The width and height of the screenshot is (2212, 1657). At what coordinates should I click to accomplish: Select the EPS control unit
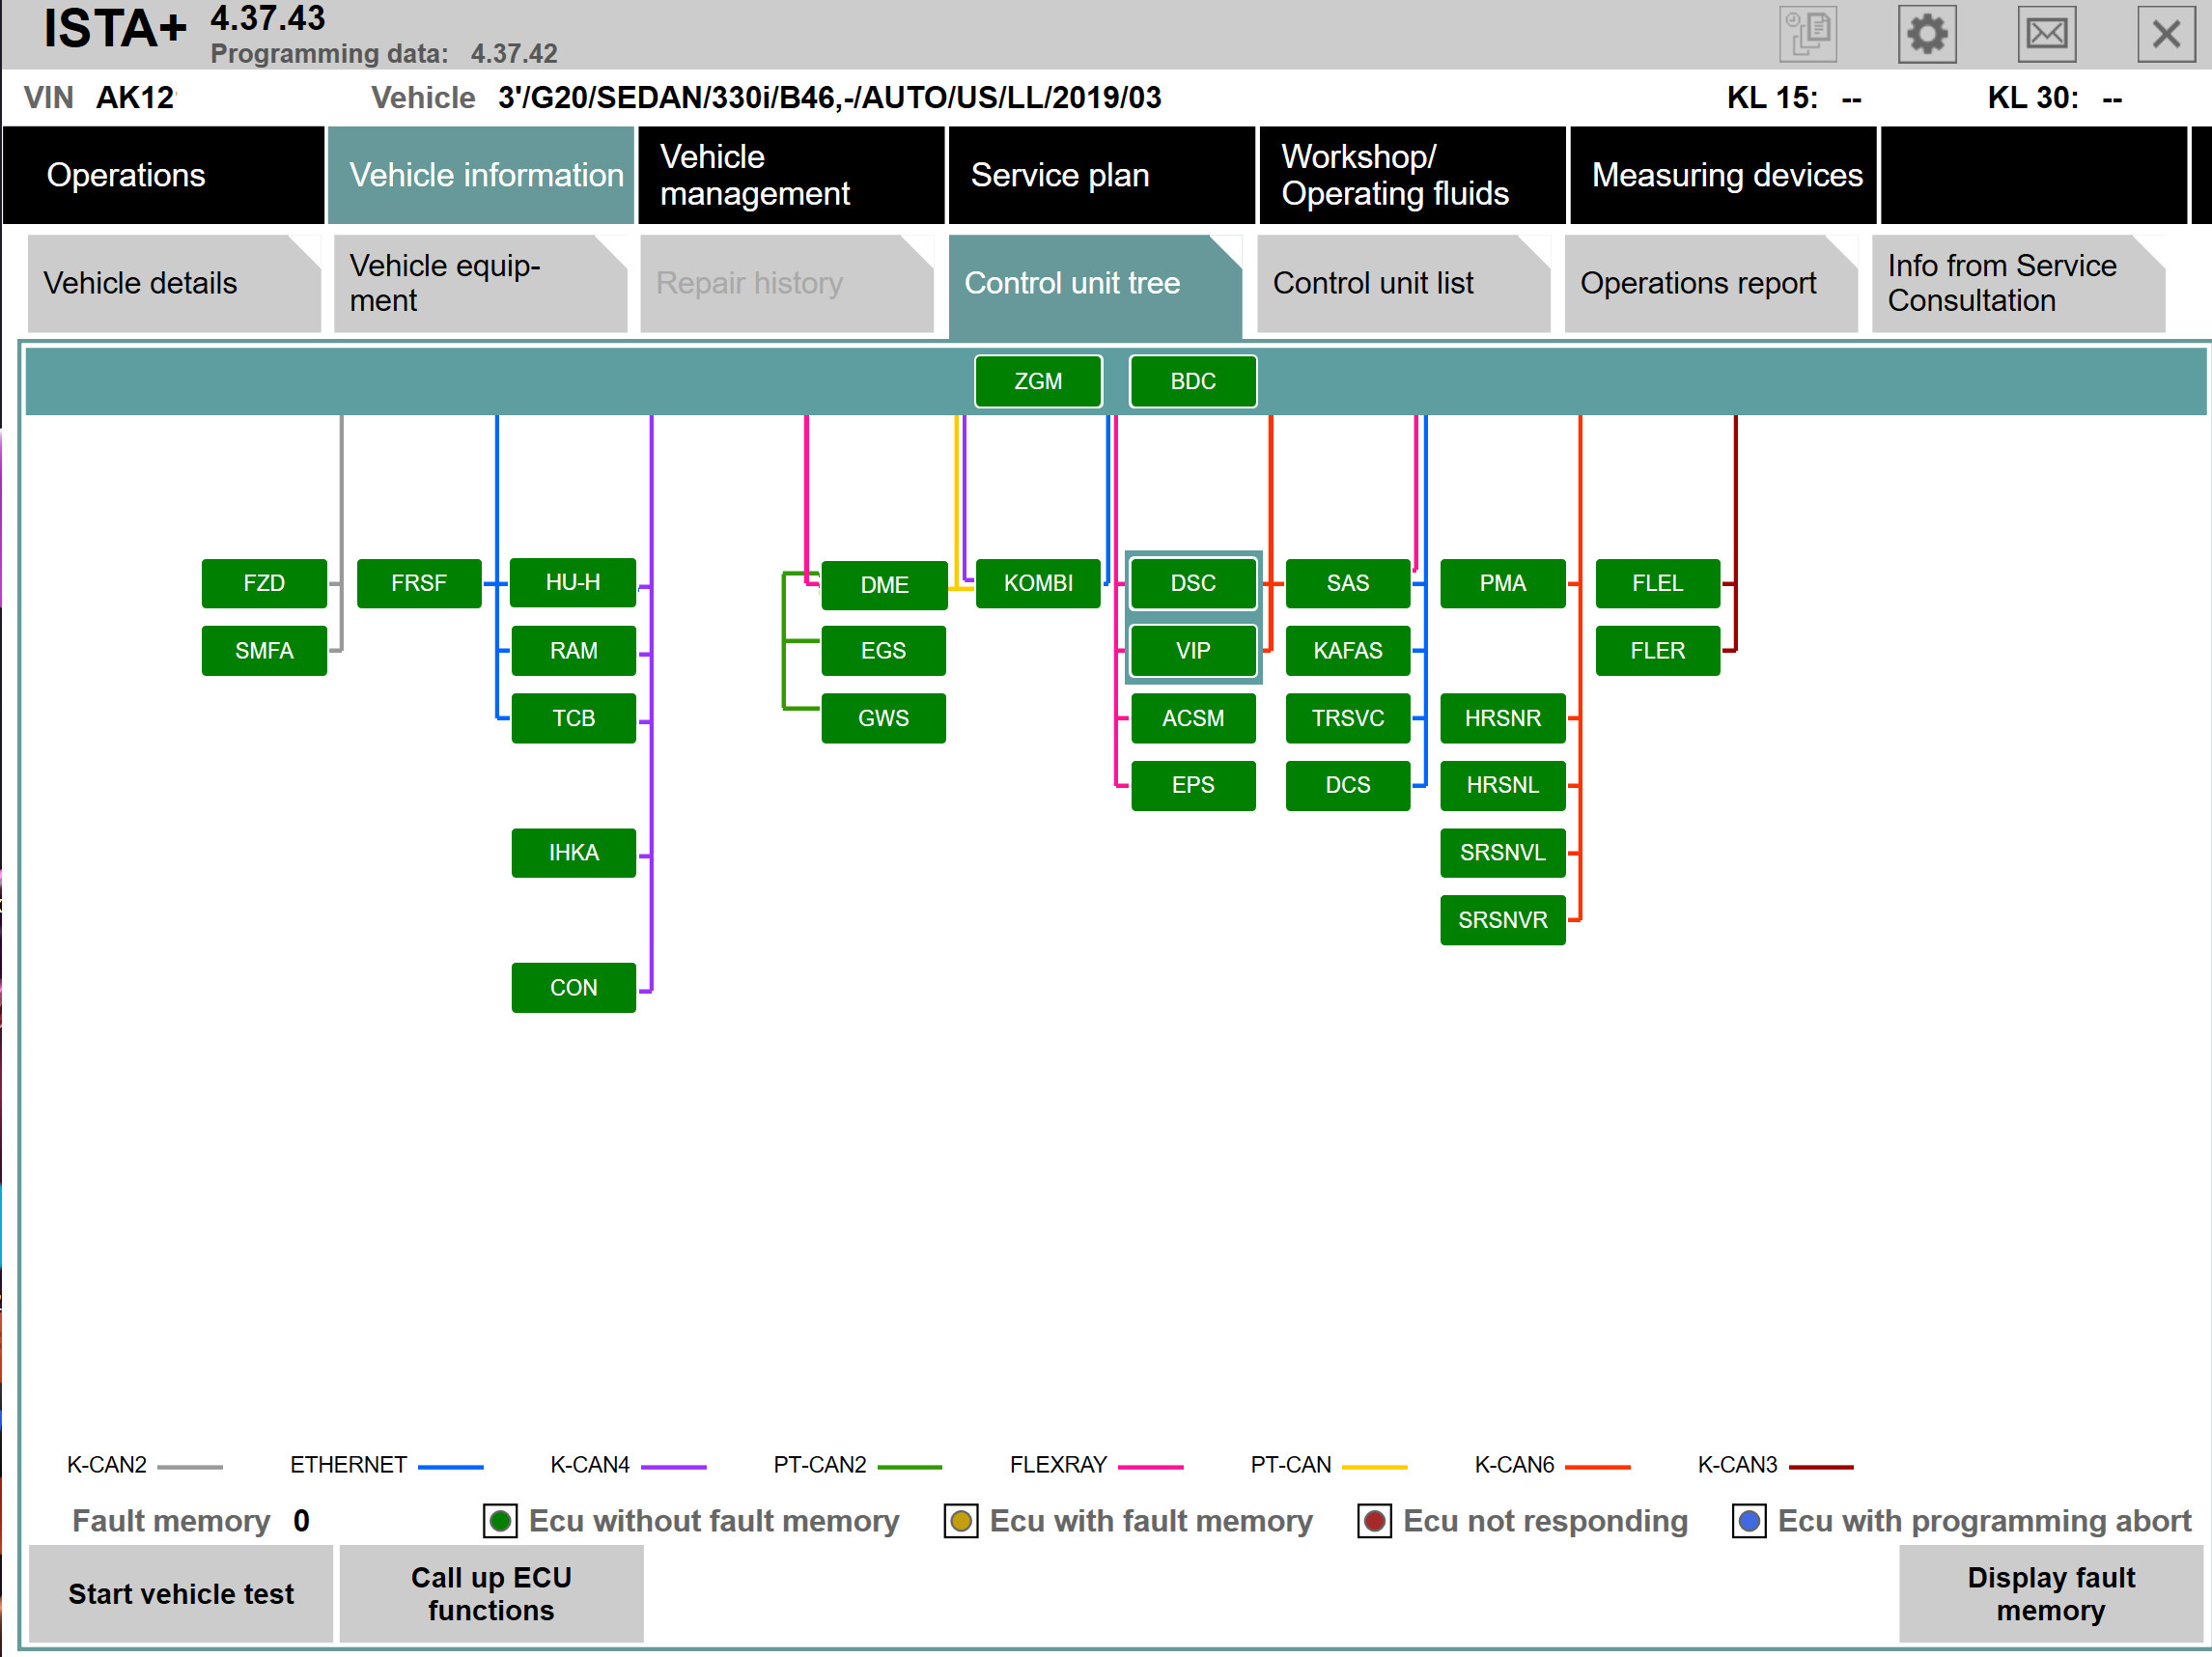click(x=1193, y=785)
